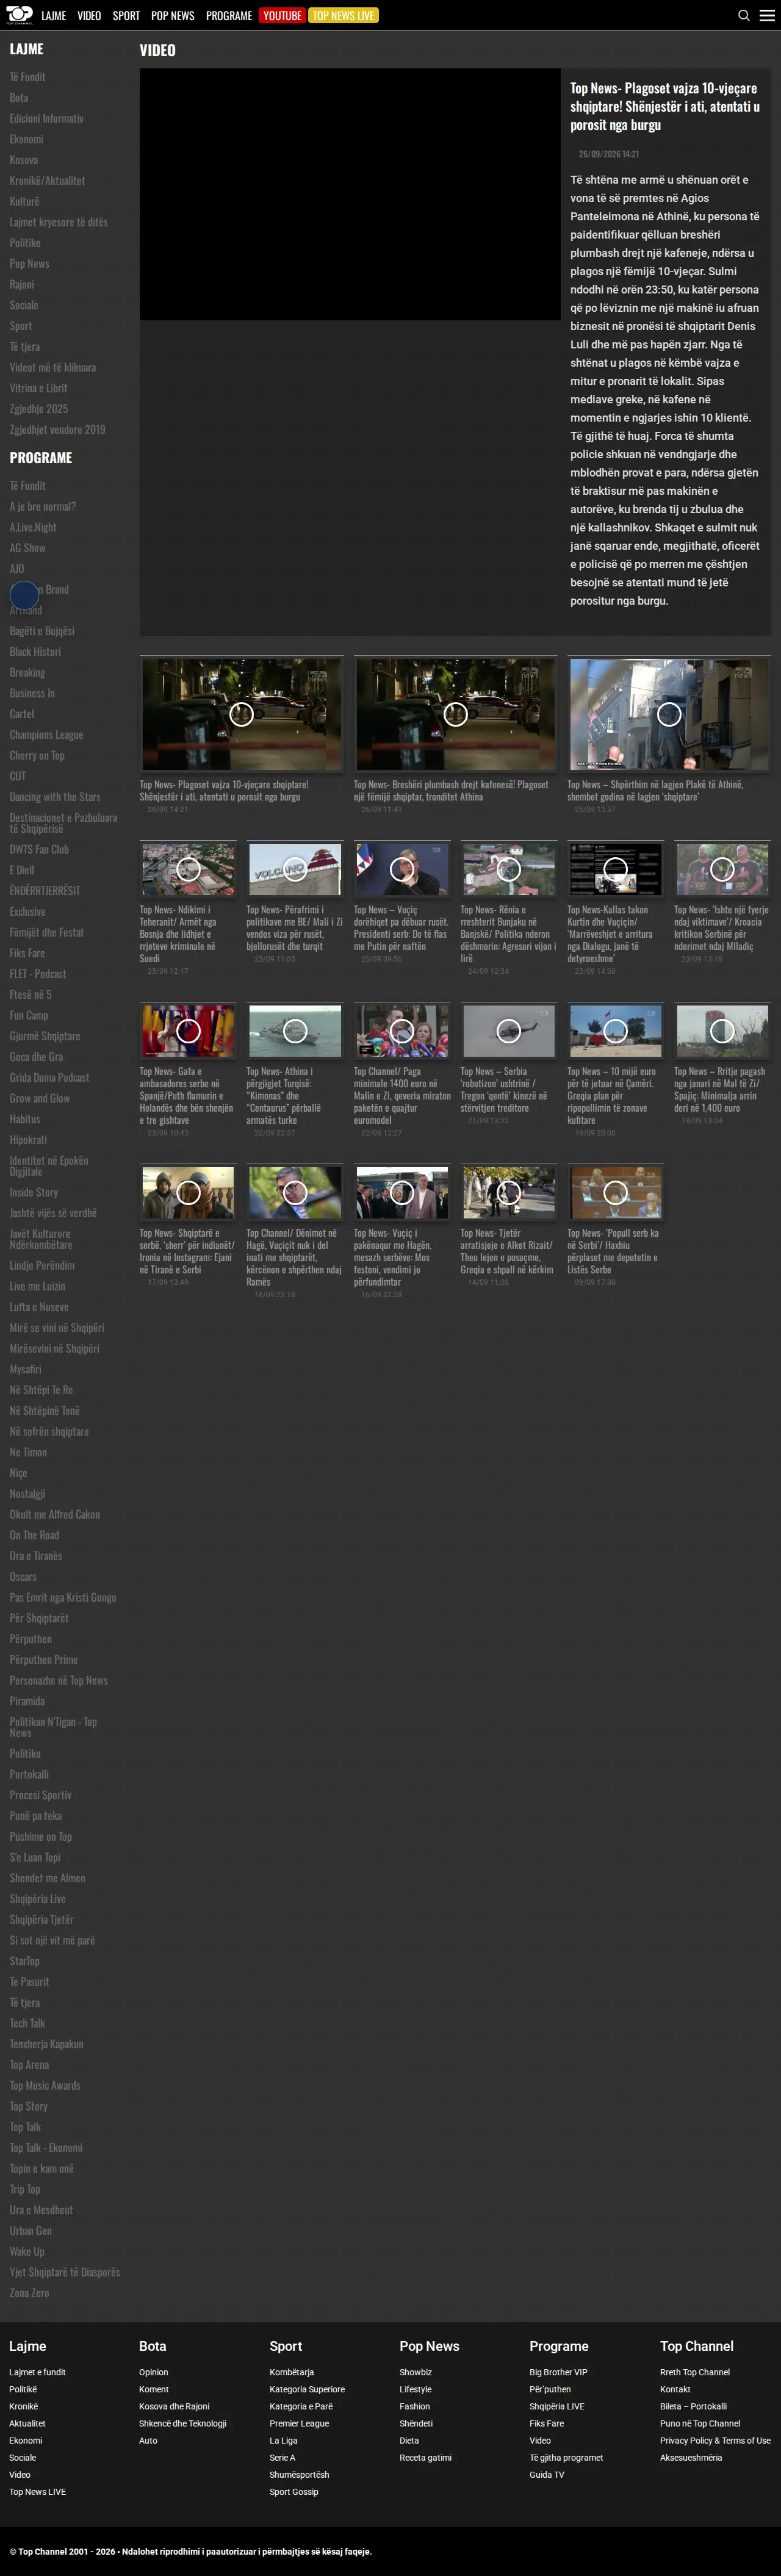
Task: Open Kronikë/Aktualitet in the Lajme sidebar
Action: 47,181
